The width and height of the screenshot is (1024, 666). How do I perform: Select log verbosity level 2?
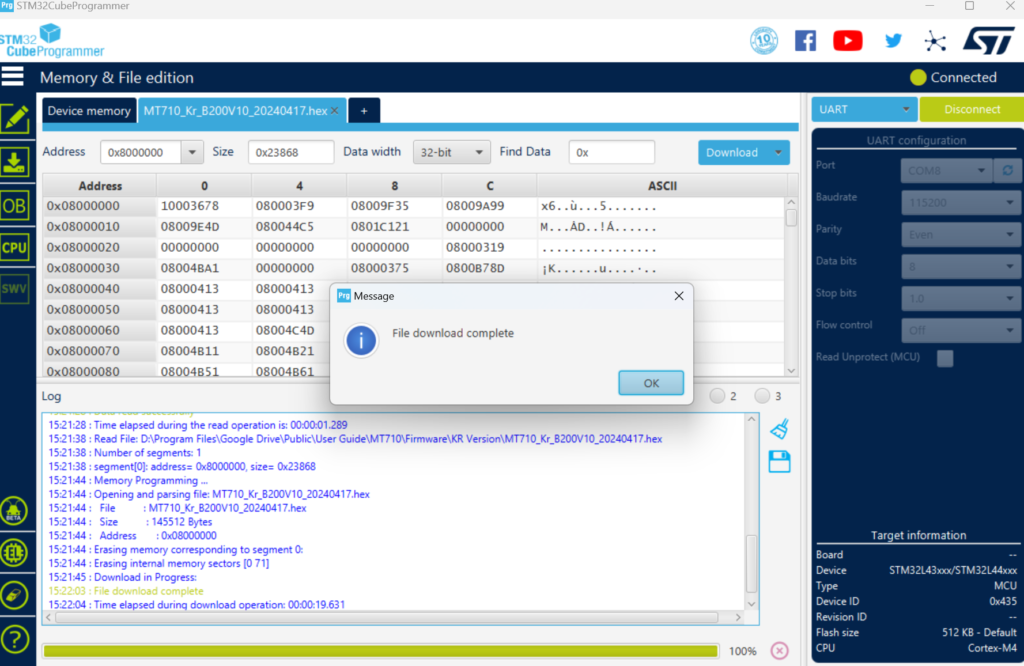tap(718, 396)
